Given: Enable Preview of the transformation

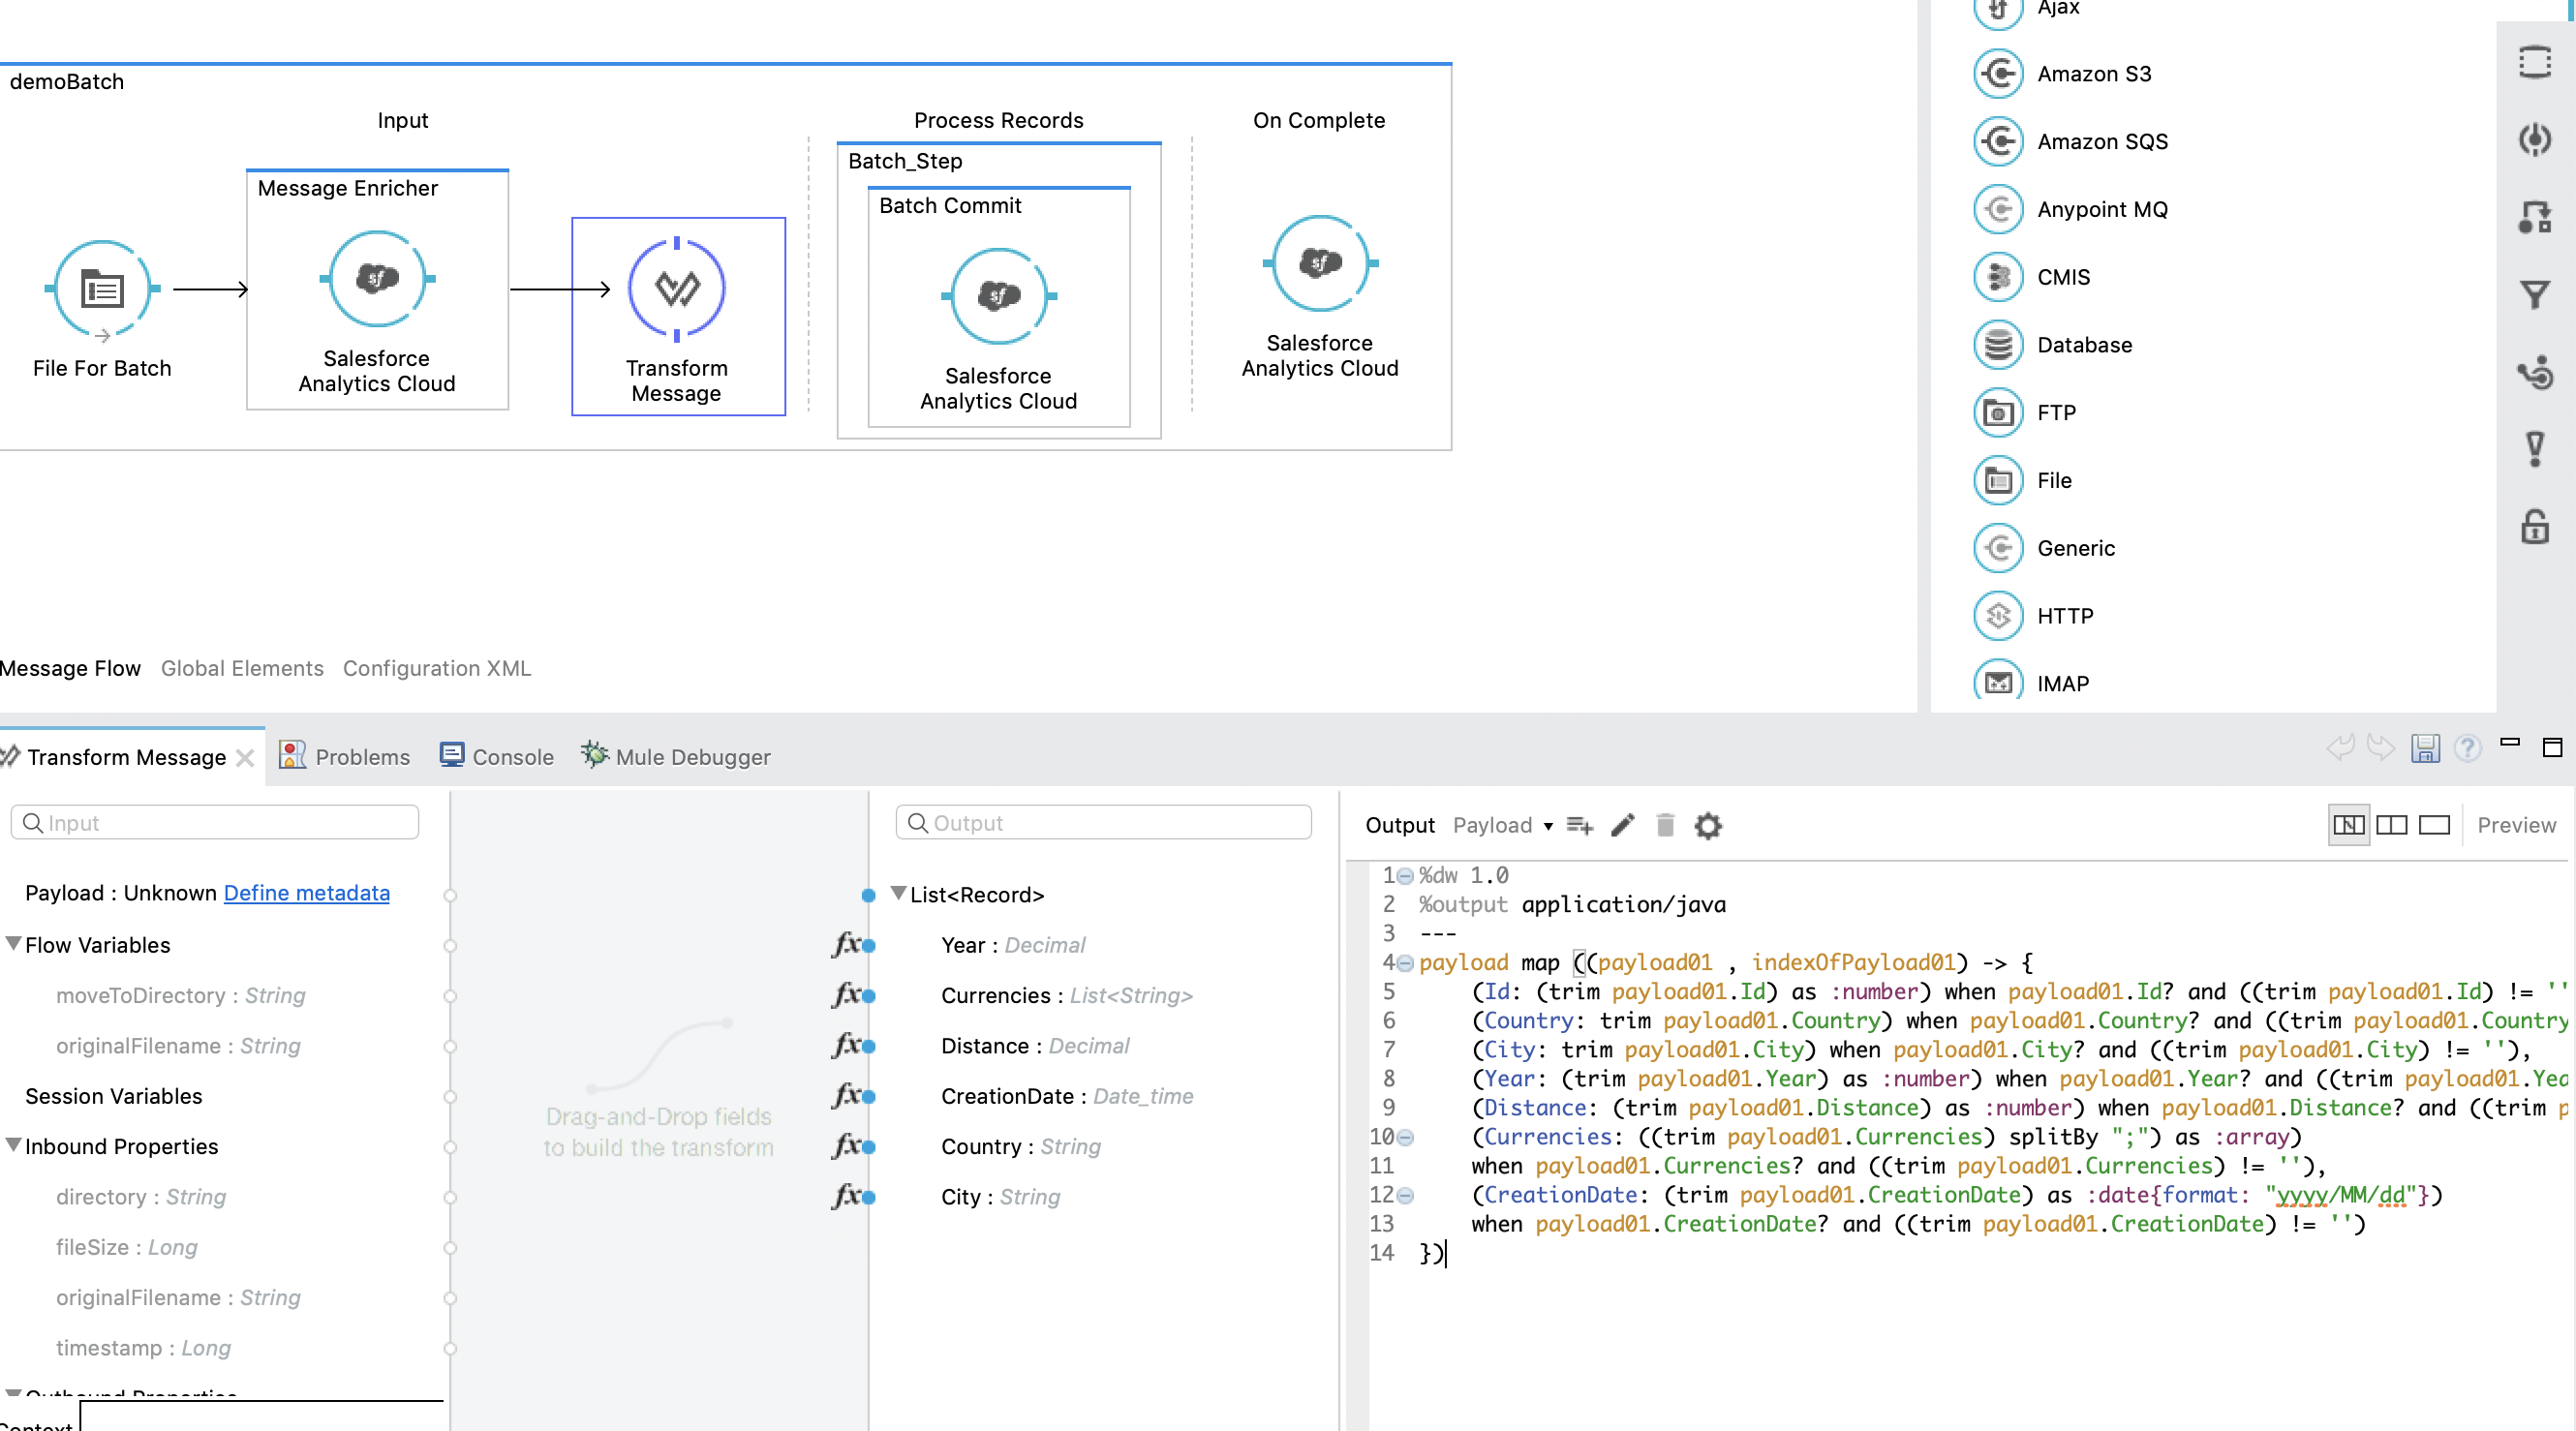Looking at the screenshot, I should tap(2516, 825).
